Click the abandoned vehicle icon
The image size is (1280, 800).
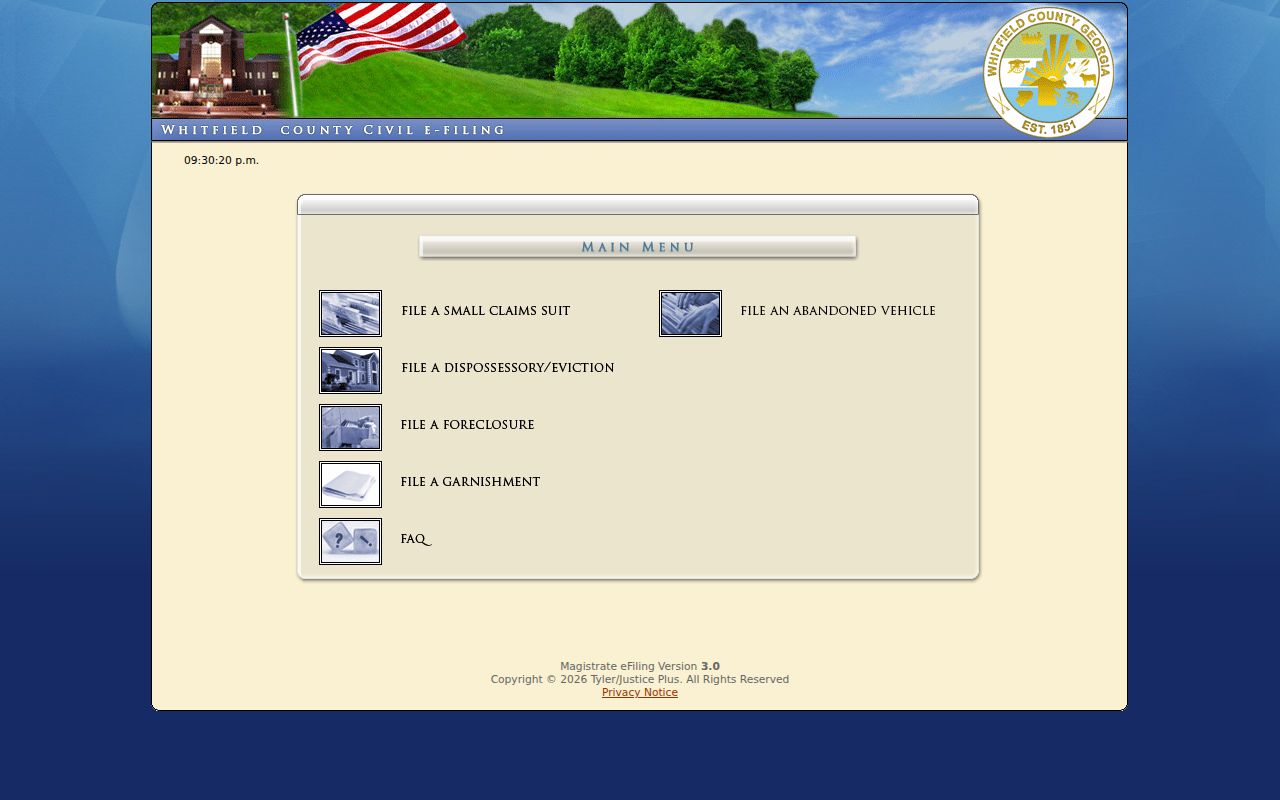click(690, 313)
